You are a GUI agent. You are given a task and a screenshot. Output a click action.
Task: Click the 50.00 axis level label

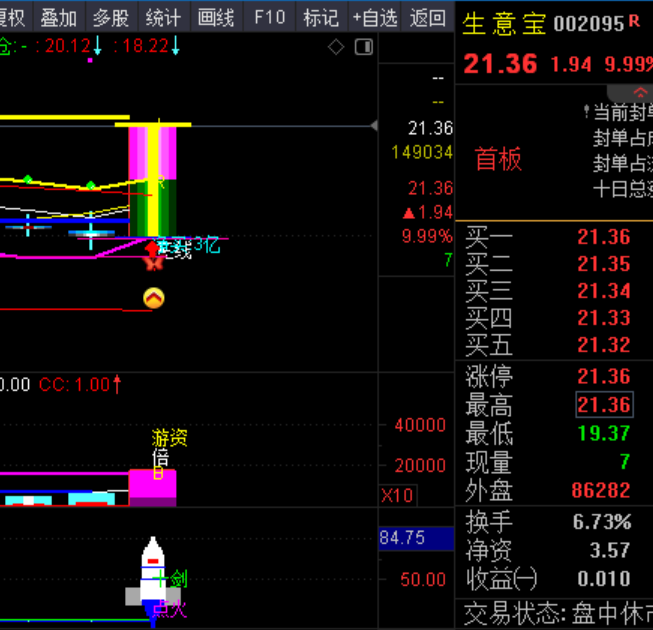423,580
